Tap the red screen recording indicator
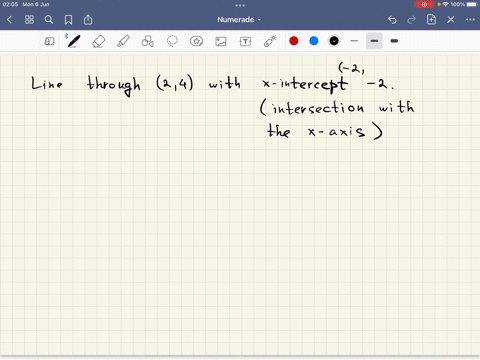Image resolution: width=480 pixels, height=360 pixels. 424,4
